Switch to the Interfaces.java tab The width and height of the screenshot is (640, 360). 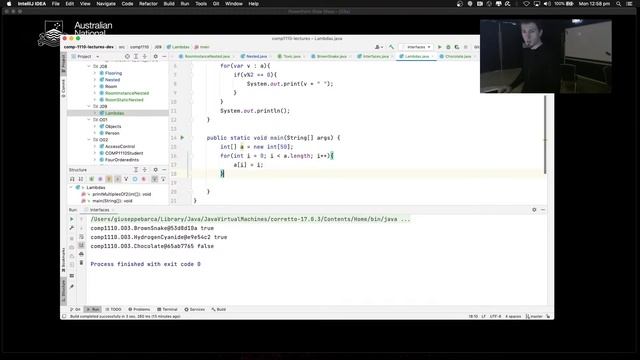[376, 56]
